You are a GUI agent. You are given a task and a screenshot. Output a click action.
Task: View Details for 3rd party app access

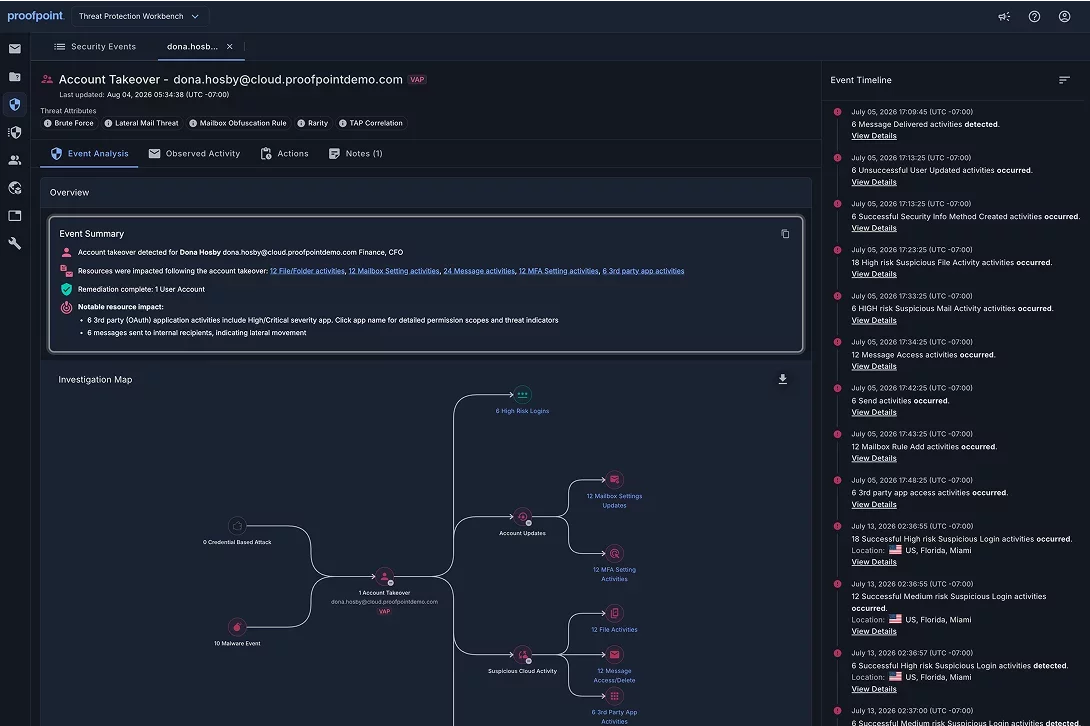pos(874,505)
